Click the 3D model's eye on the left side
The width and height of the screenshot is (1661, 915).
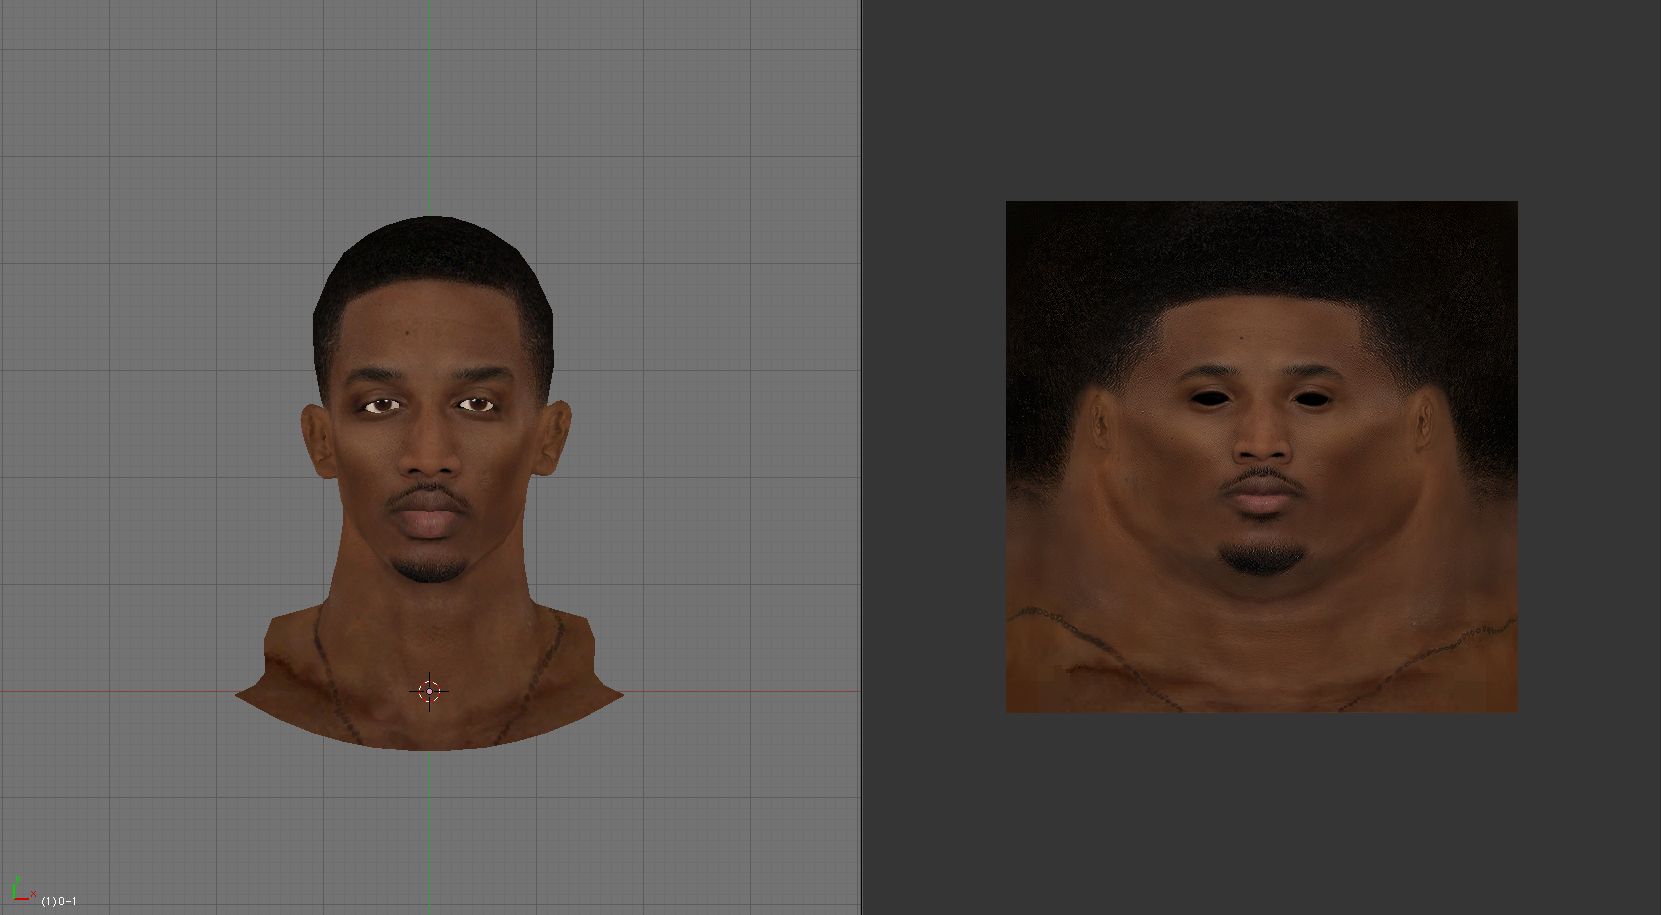380,405
